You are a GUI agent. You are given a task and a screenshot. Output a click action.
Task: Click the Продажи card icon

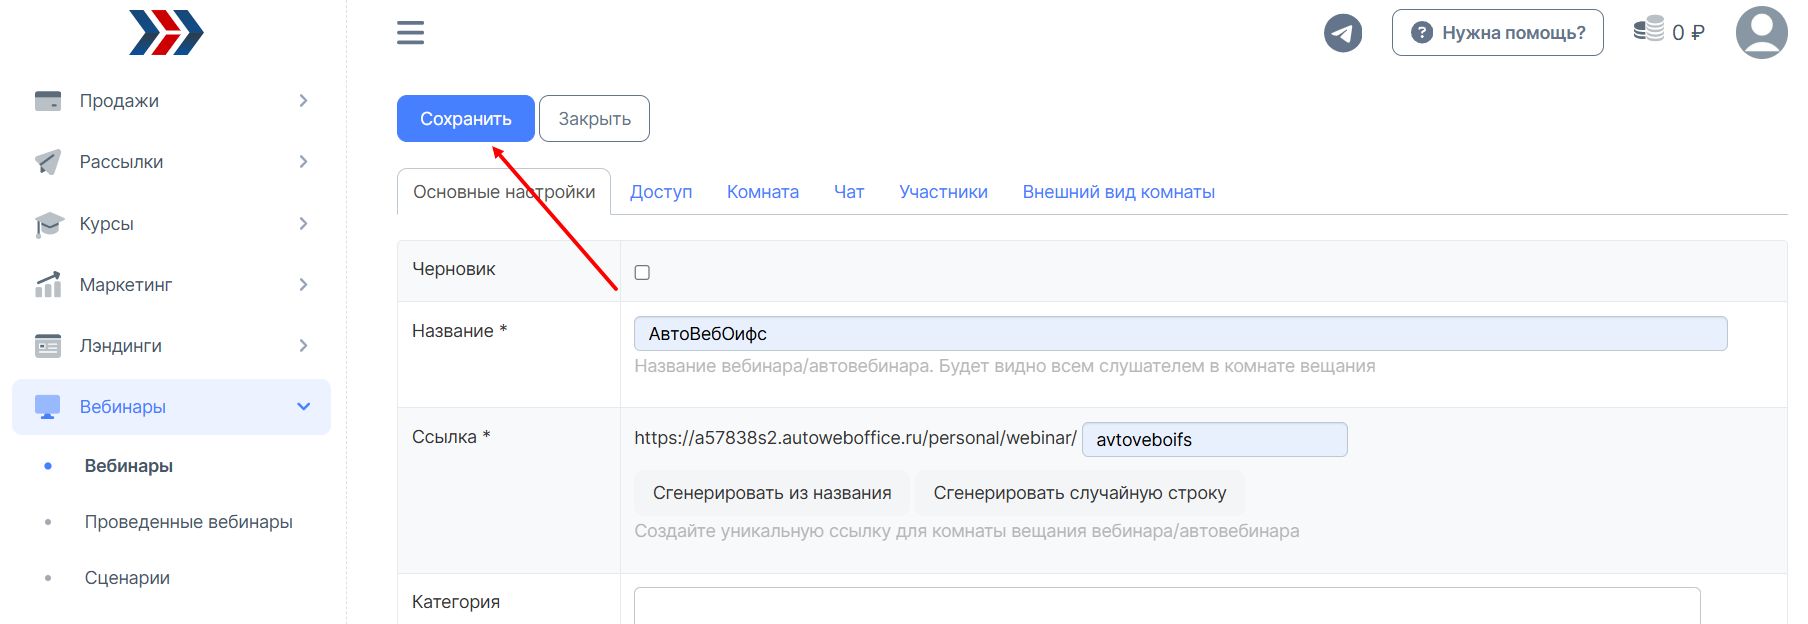coord(48,101)
